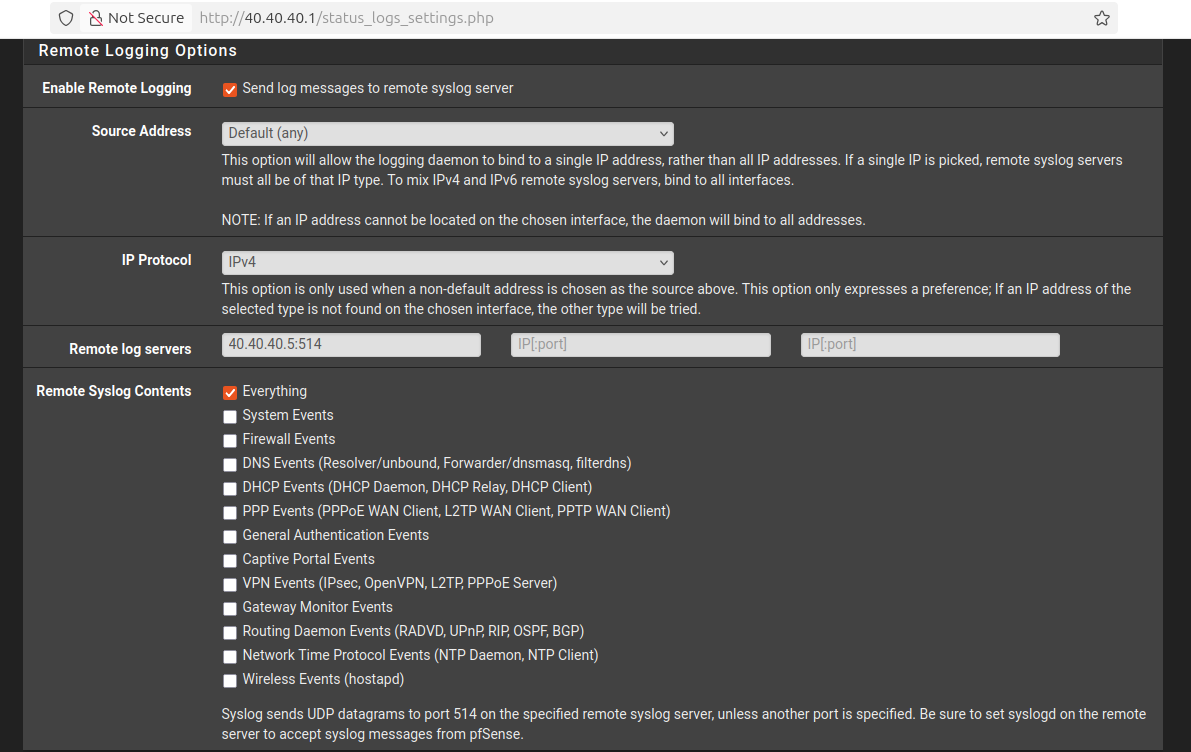Enable DNS Events checkbox
The width and height of the screenshot is (1191, 752).
[x=230, y=464]
